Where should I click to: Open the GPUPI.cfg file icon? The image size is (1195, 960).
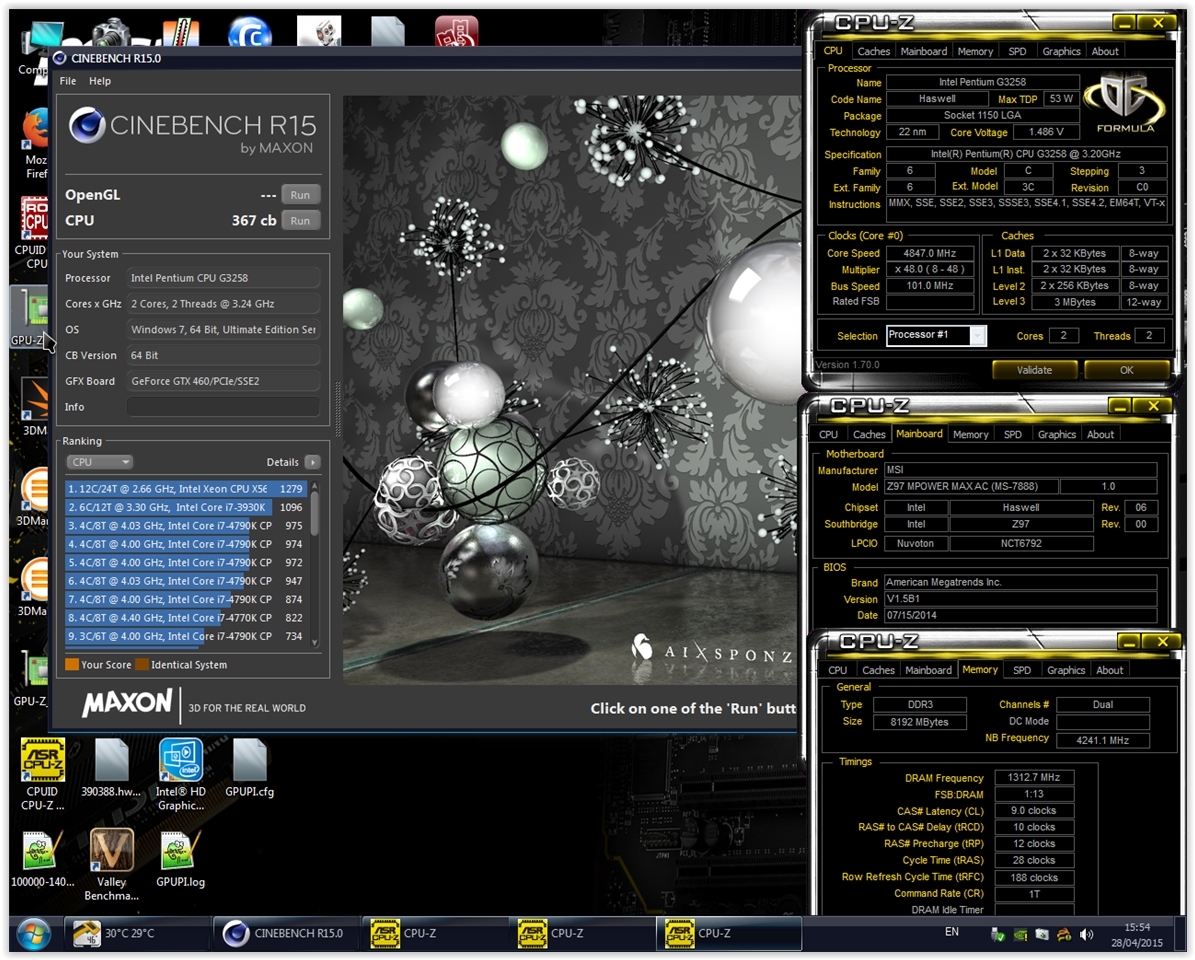coord(249,768)
